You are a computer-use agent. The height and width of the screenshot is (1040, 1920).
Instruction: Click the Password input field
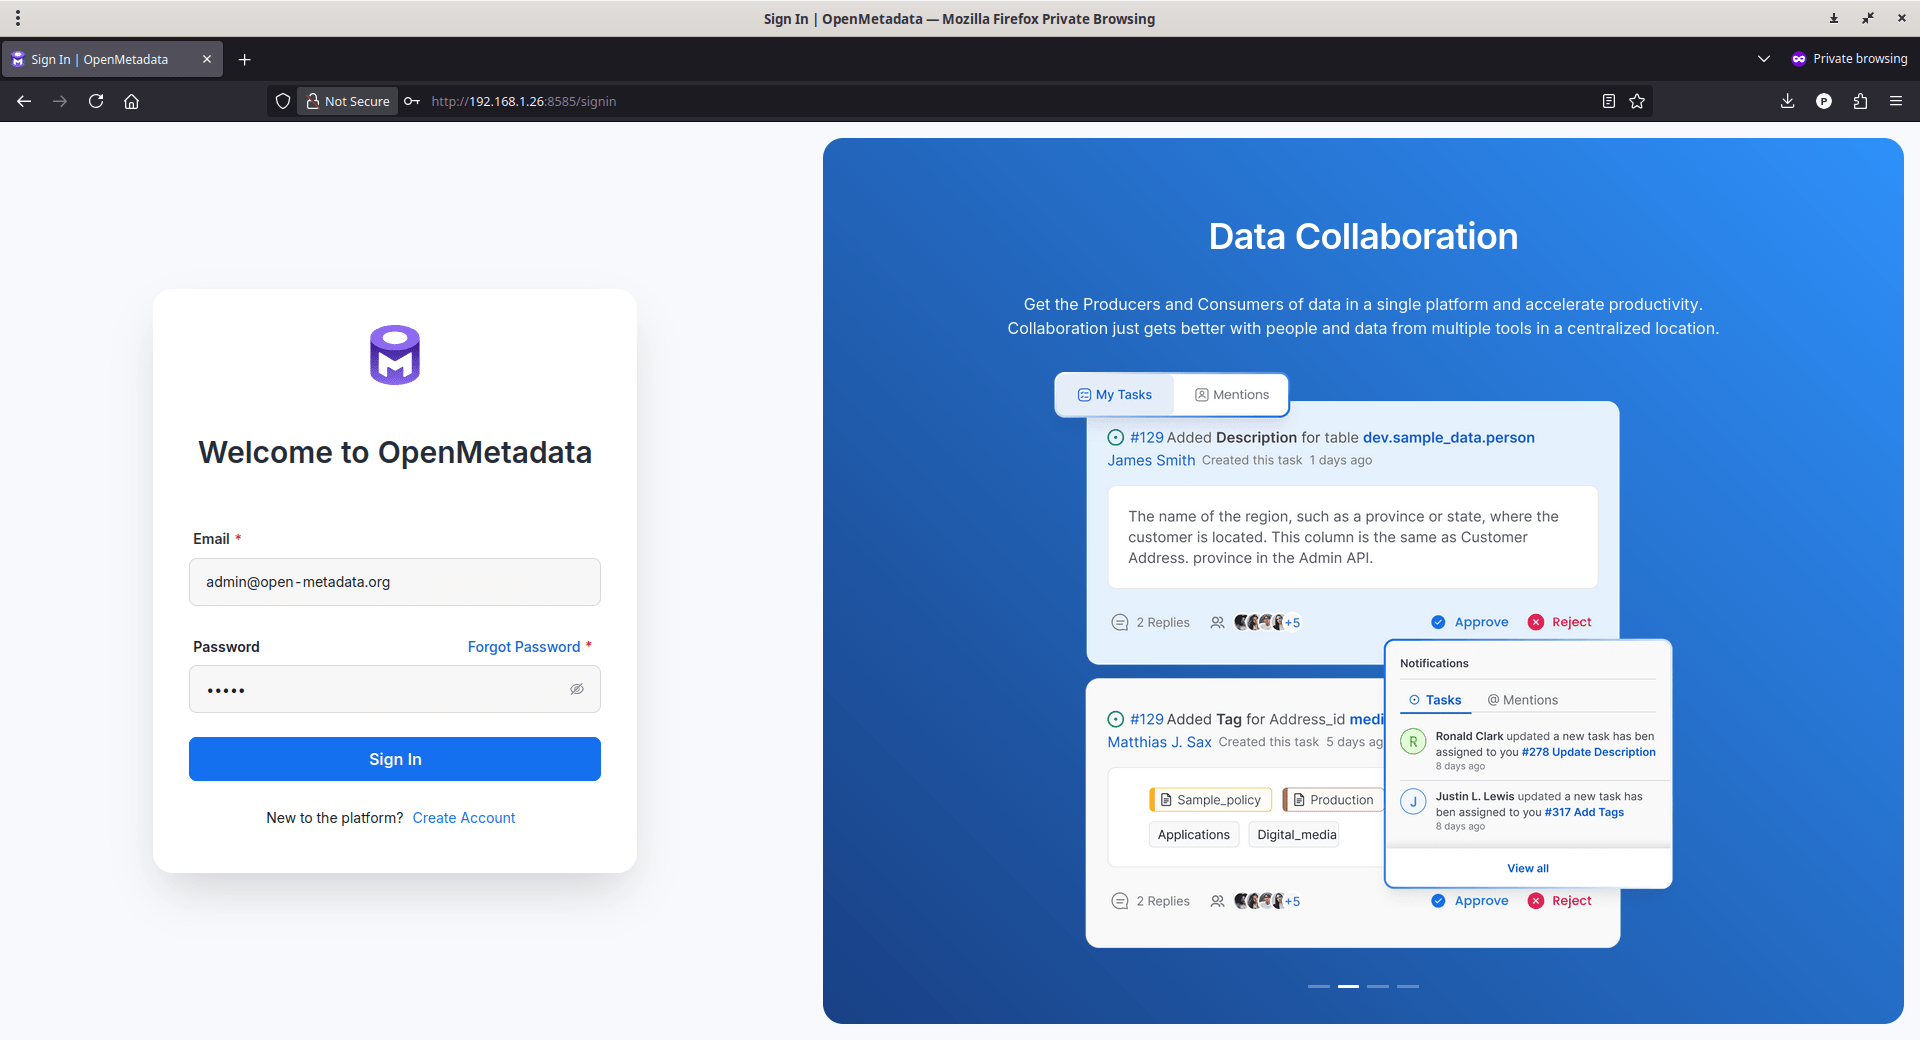pos(395,689)
